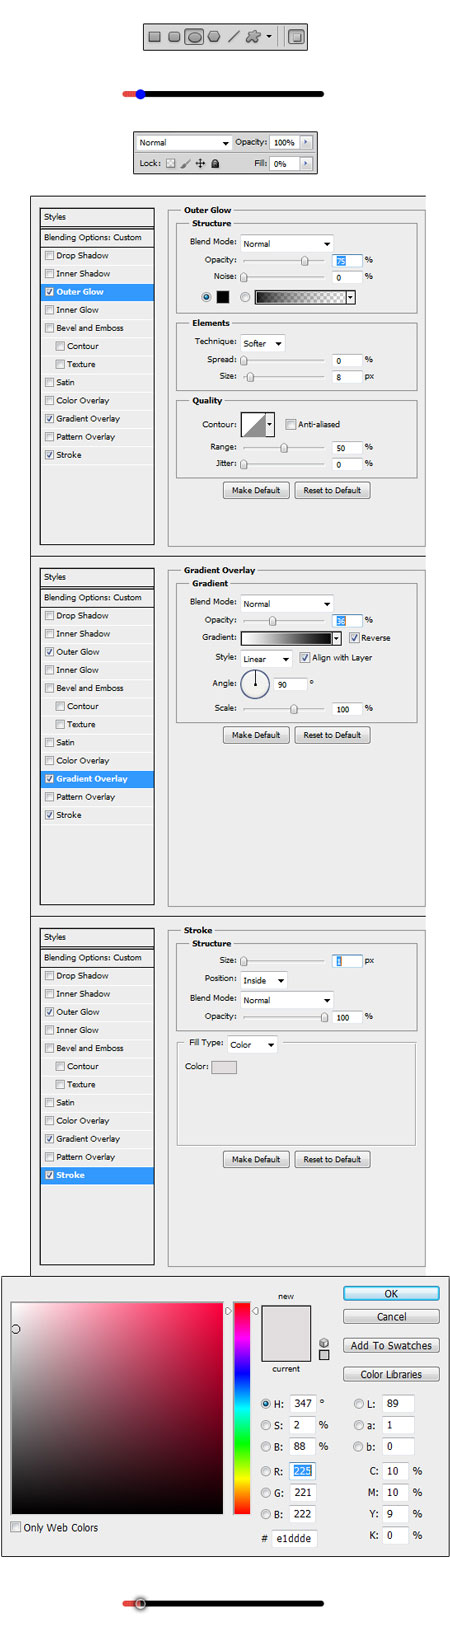Enable Only Web Colors checkbox
Viewport: 450px width, 1648px height.
15,1527
